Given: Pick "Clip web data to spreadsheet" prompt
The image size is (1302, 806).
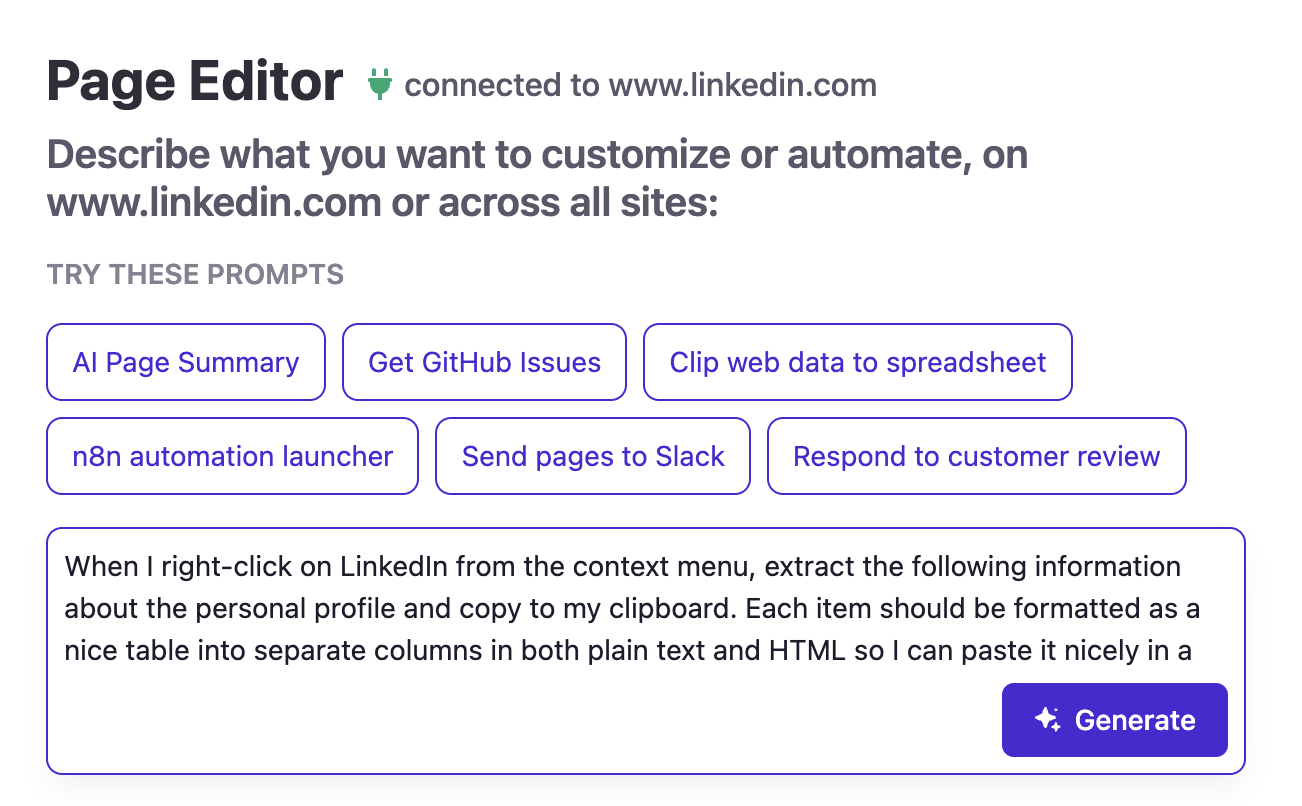Looking at the screenshot, I should point(857,362).
